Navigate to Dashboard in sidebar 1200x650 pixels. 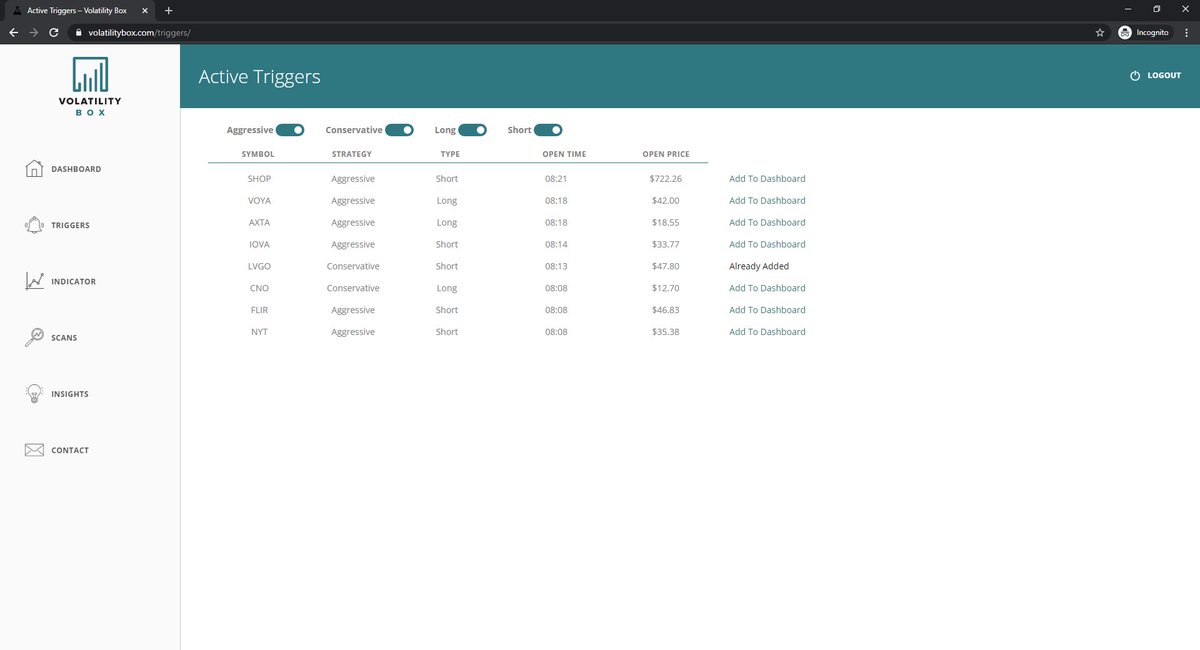click(x=76, y=169)
